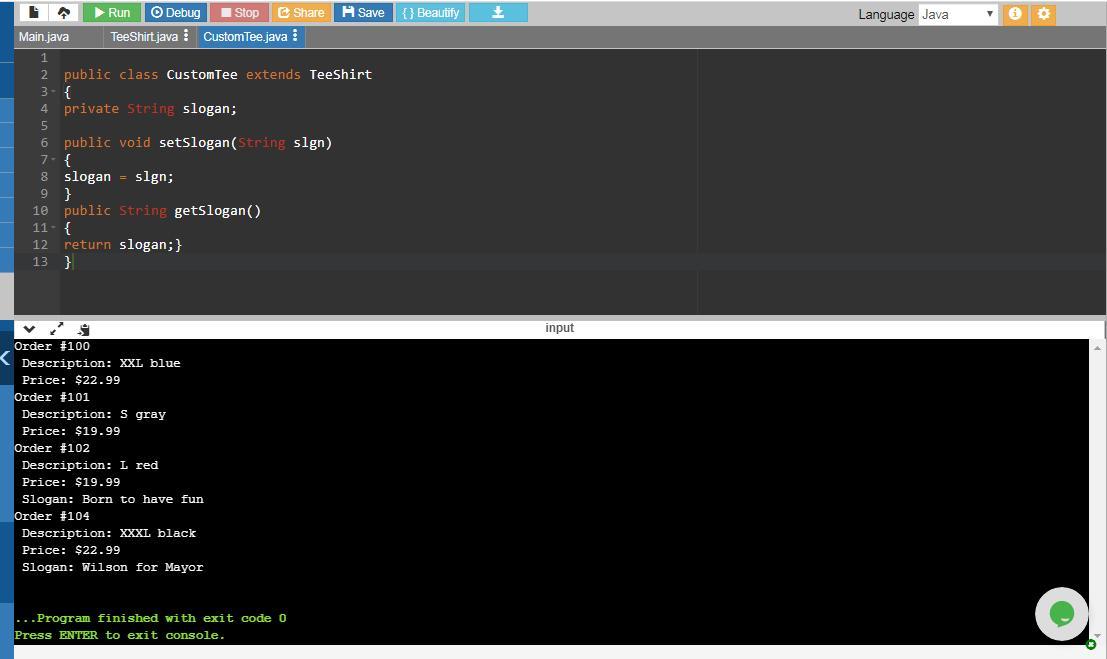Click line number 13 in the gutter

point(40,261)
